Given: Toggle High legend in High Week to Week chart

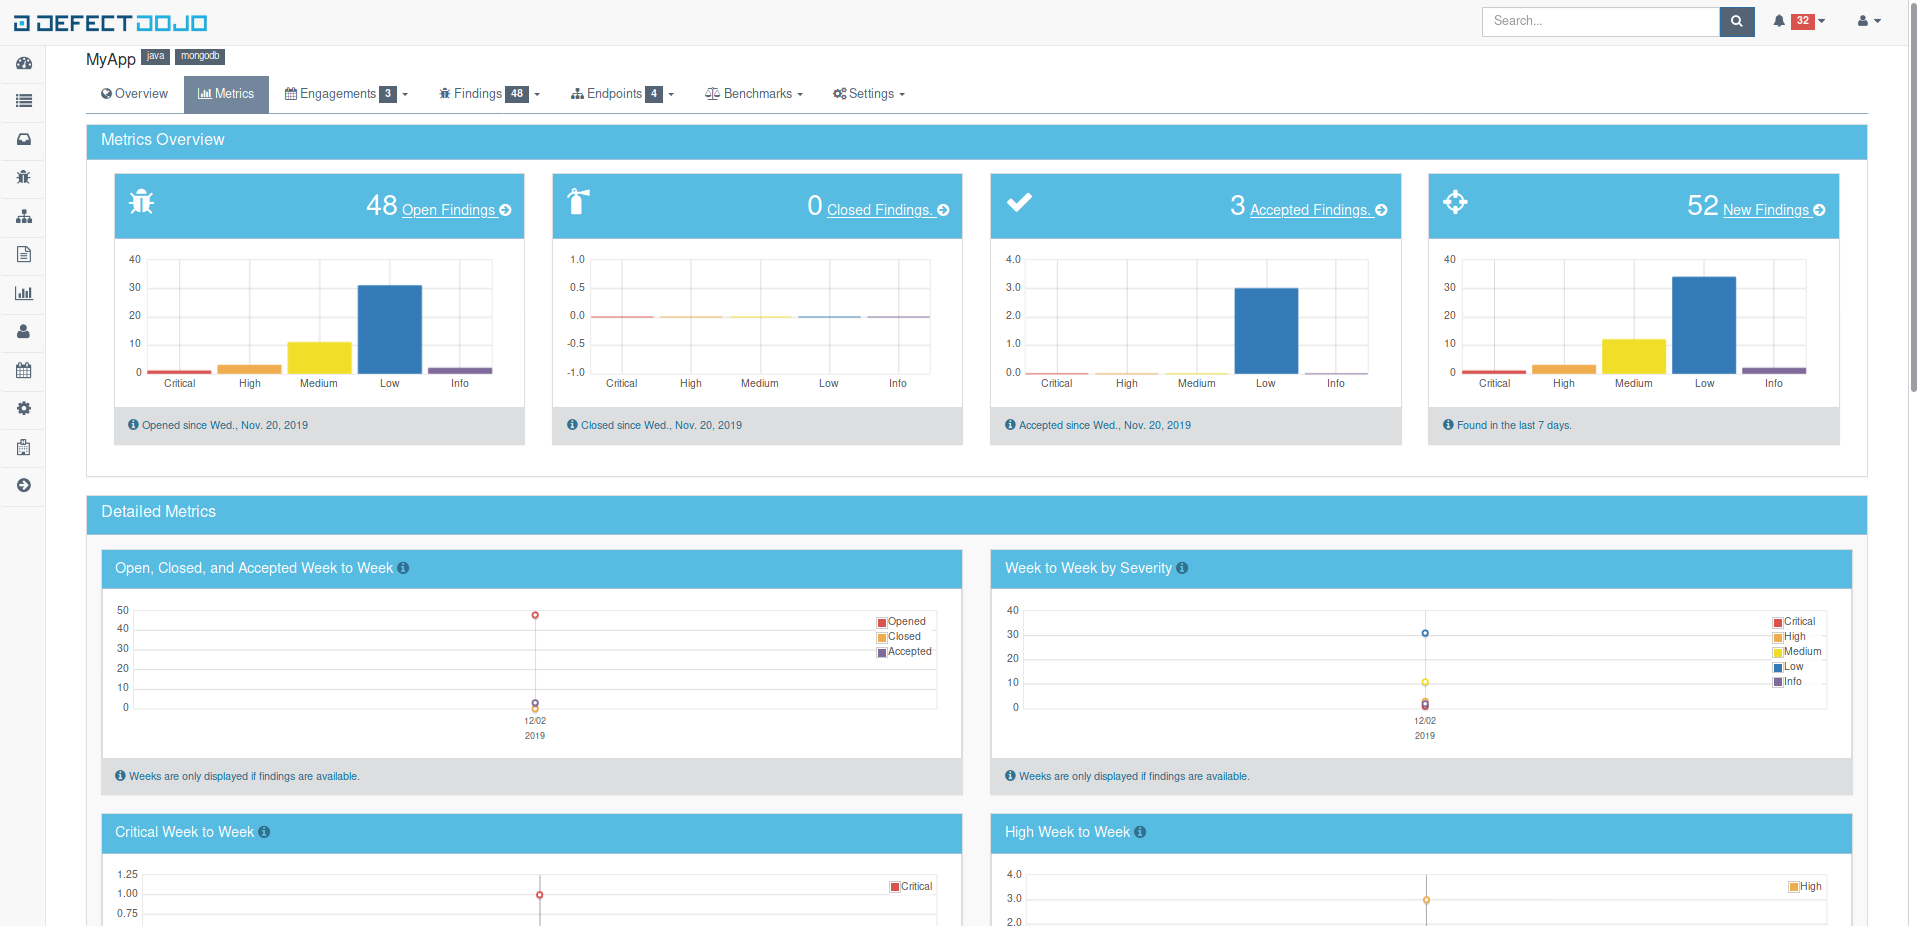Looking at the screenshot, I should pyautogui.click(x=1805, y=887).
